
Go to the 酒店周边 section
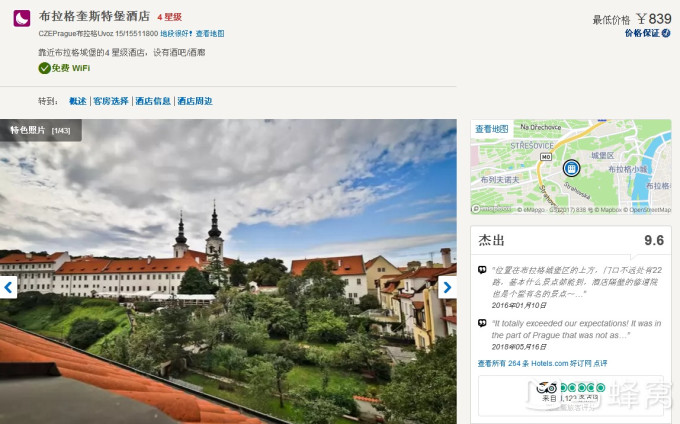click(x=195, y=101)
